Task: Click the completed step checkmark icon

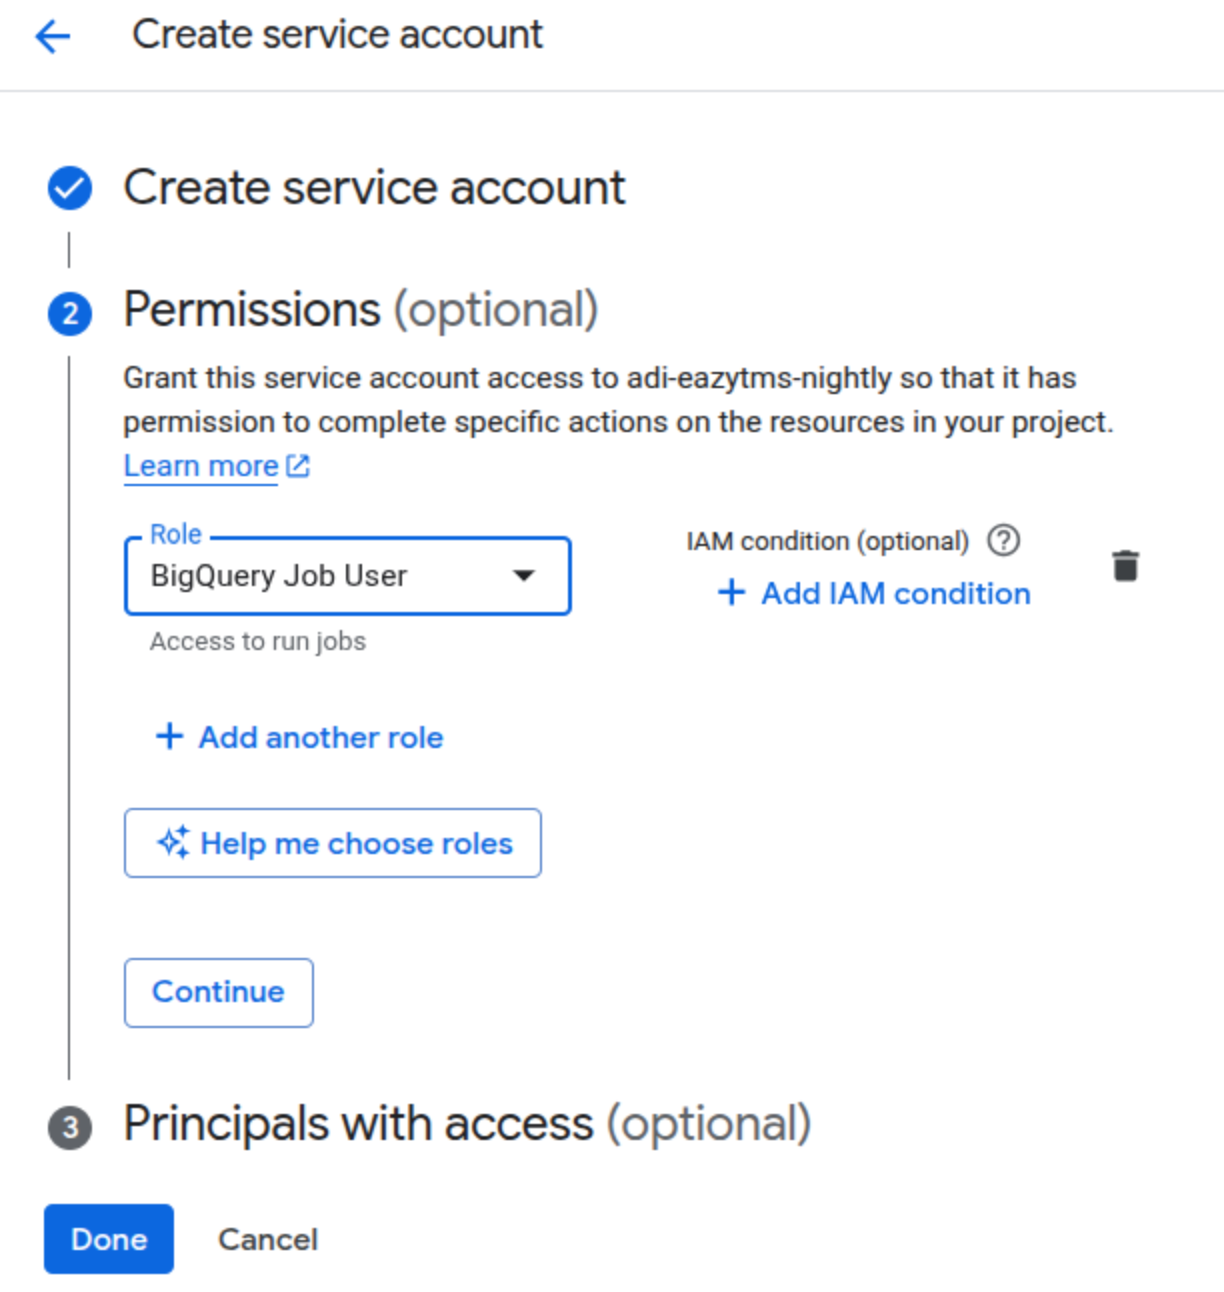Action: 70,188
